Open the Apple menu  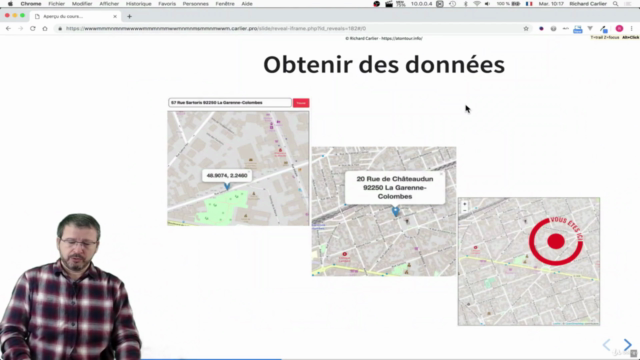10,4
